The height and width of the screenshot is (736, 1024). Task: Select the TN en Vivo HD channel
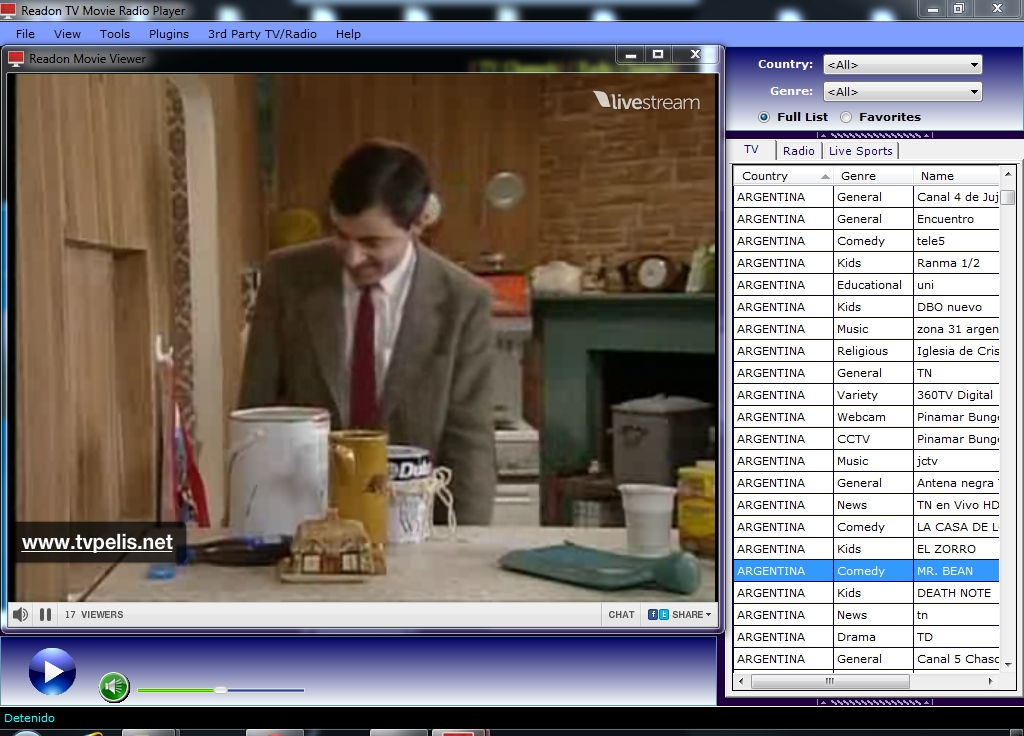click(866, 505)
